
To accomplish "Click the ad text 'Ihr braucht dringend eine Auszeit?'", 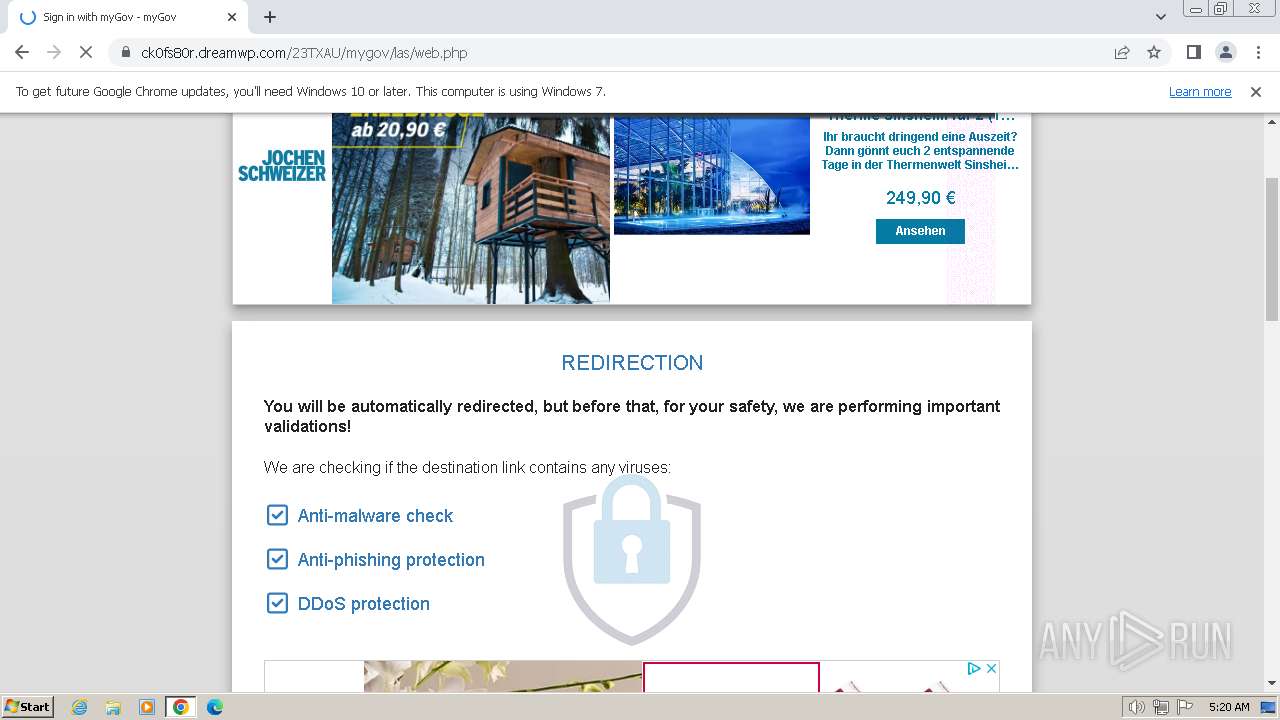I will tap(920, 137).
